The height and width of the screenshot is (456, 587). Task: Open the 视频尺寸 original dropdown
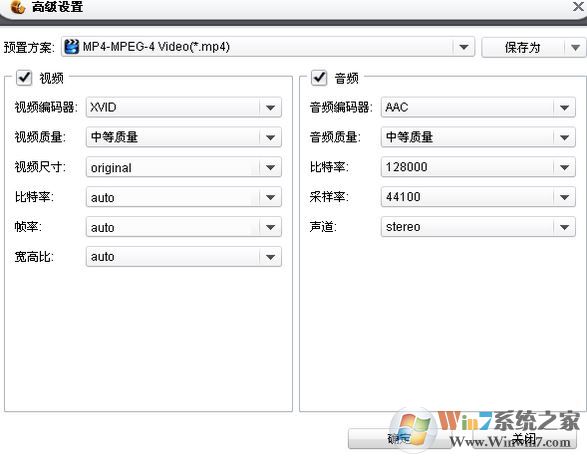[x=183, y=167]
